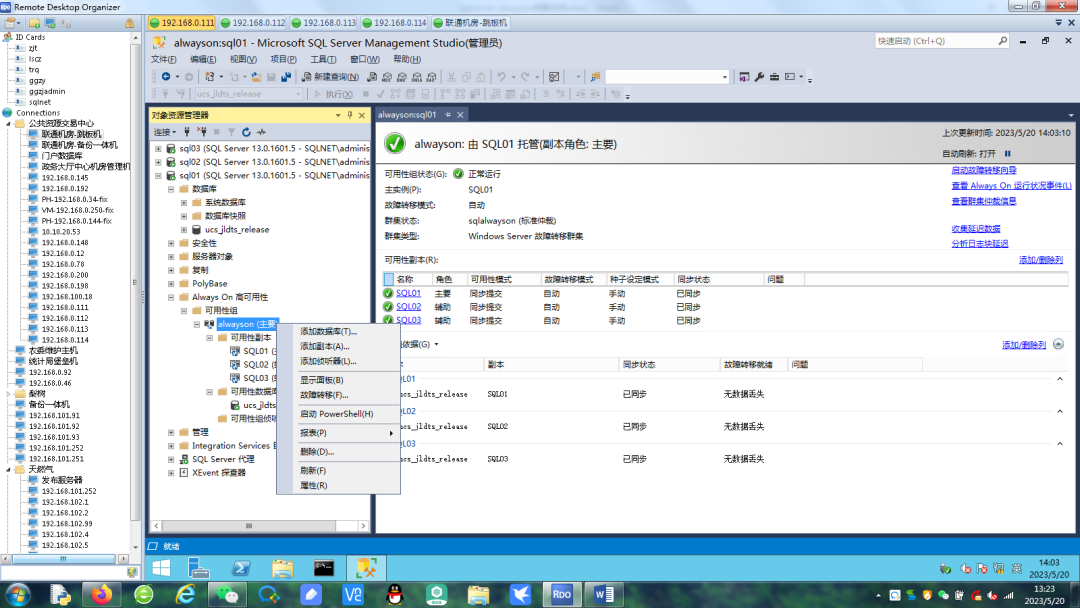This screenshot has height=608, width=1080.
Task: Open QQ penguin icon in taskbar
Action: click(395, 594)
